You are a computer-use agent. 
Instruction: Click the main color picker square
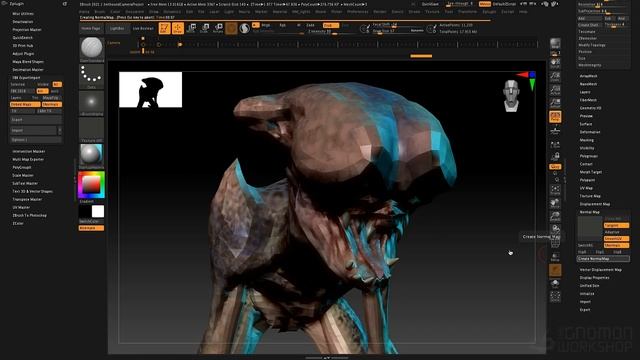pyautogui.click(x=91, y=185)
